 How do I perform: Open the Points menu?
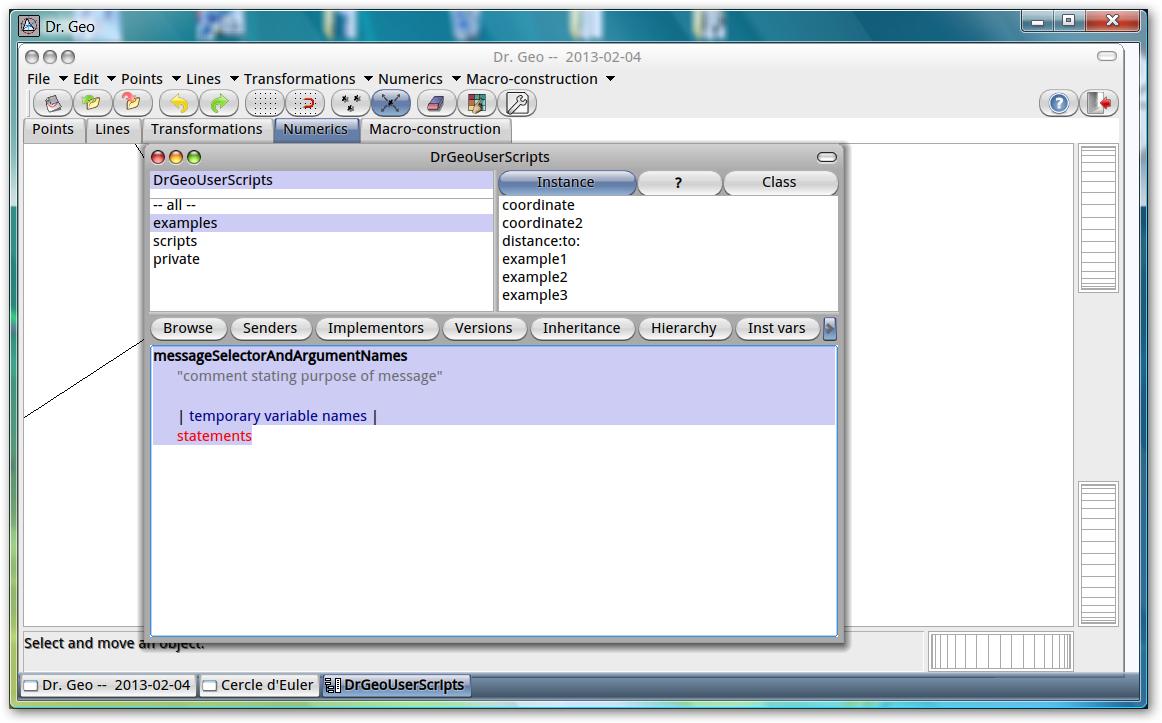[x=150, y=79]
